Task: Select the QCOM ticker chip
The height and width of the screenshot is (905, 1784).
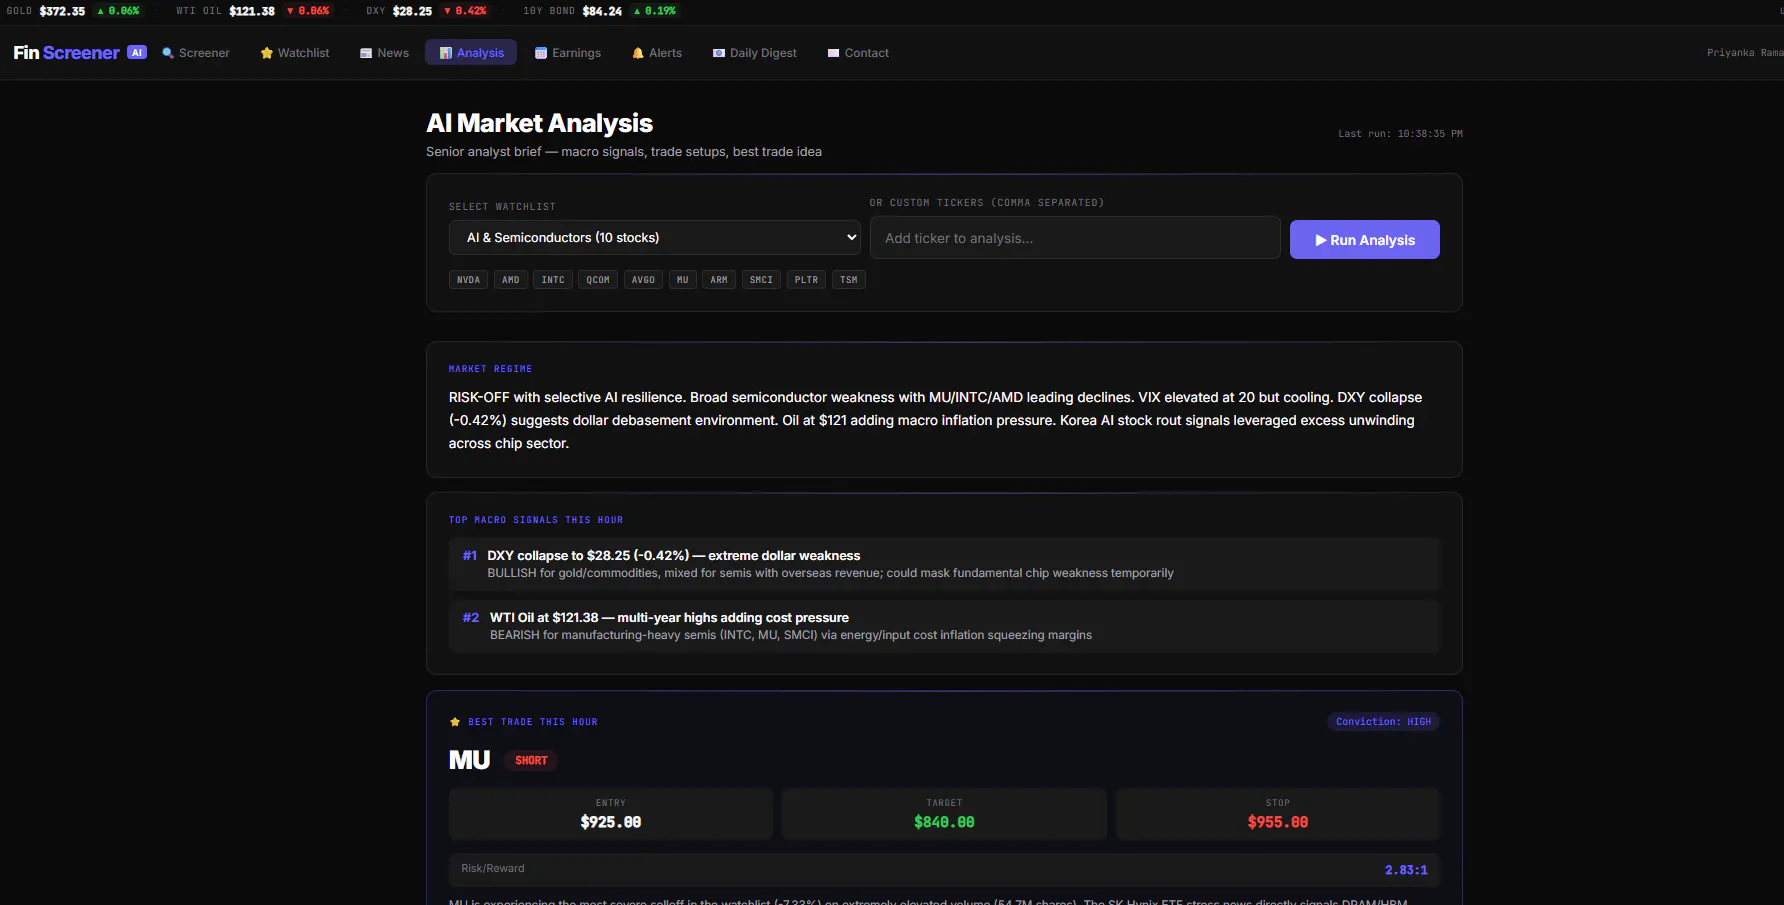Action: 598,280
